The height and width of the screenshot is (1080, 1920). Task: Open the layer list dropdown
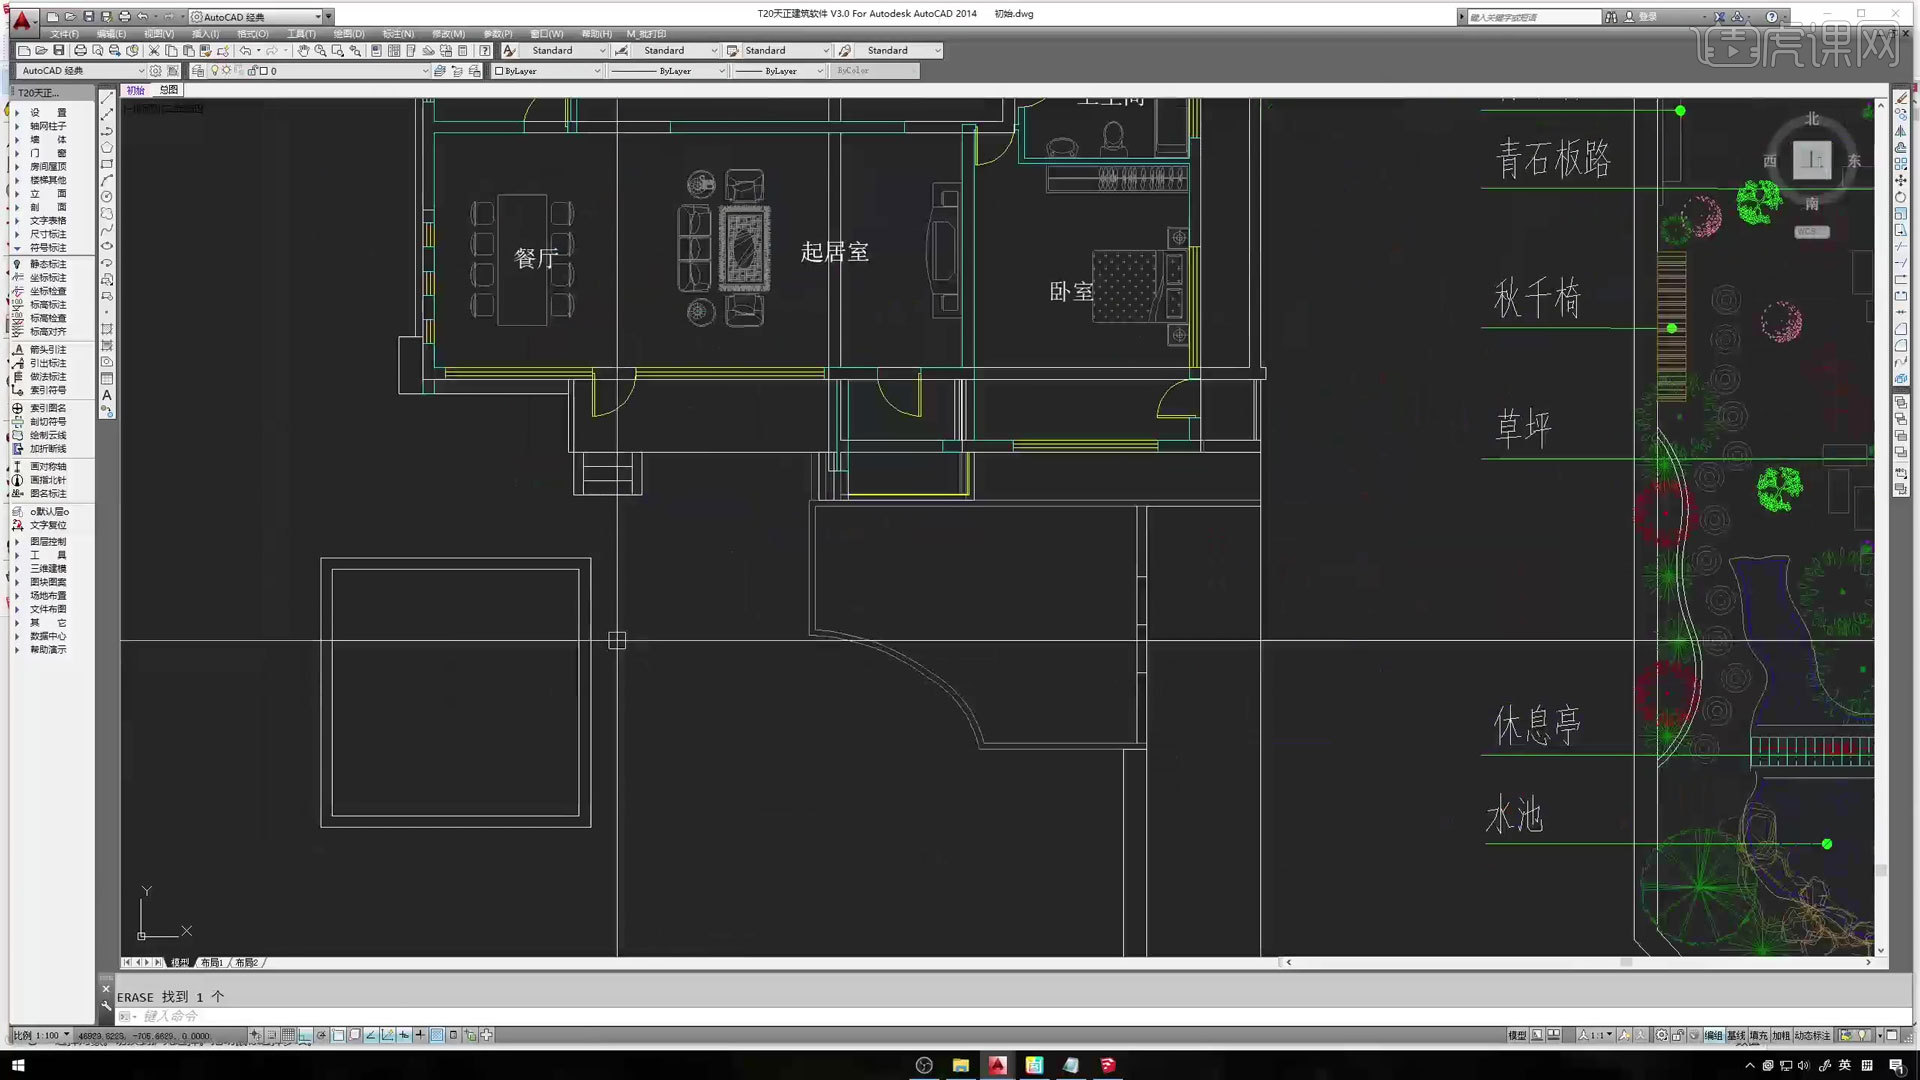point(425,71)
